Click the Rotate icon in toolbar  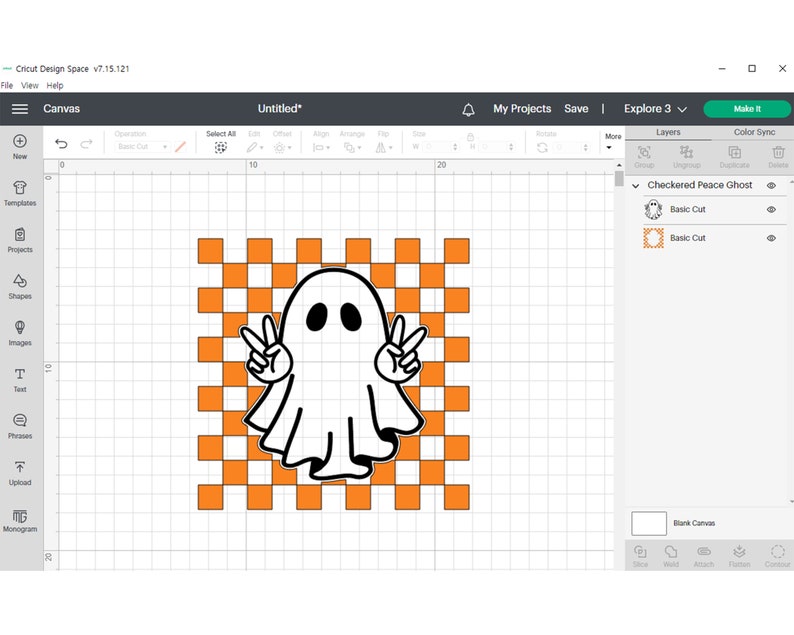click(542, 147)
